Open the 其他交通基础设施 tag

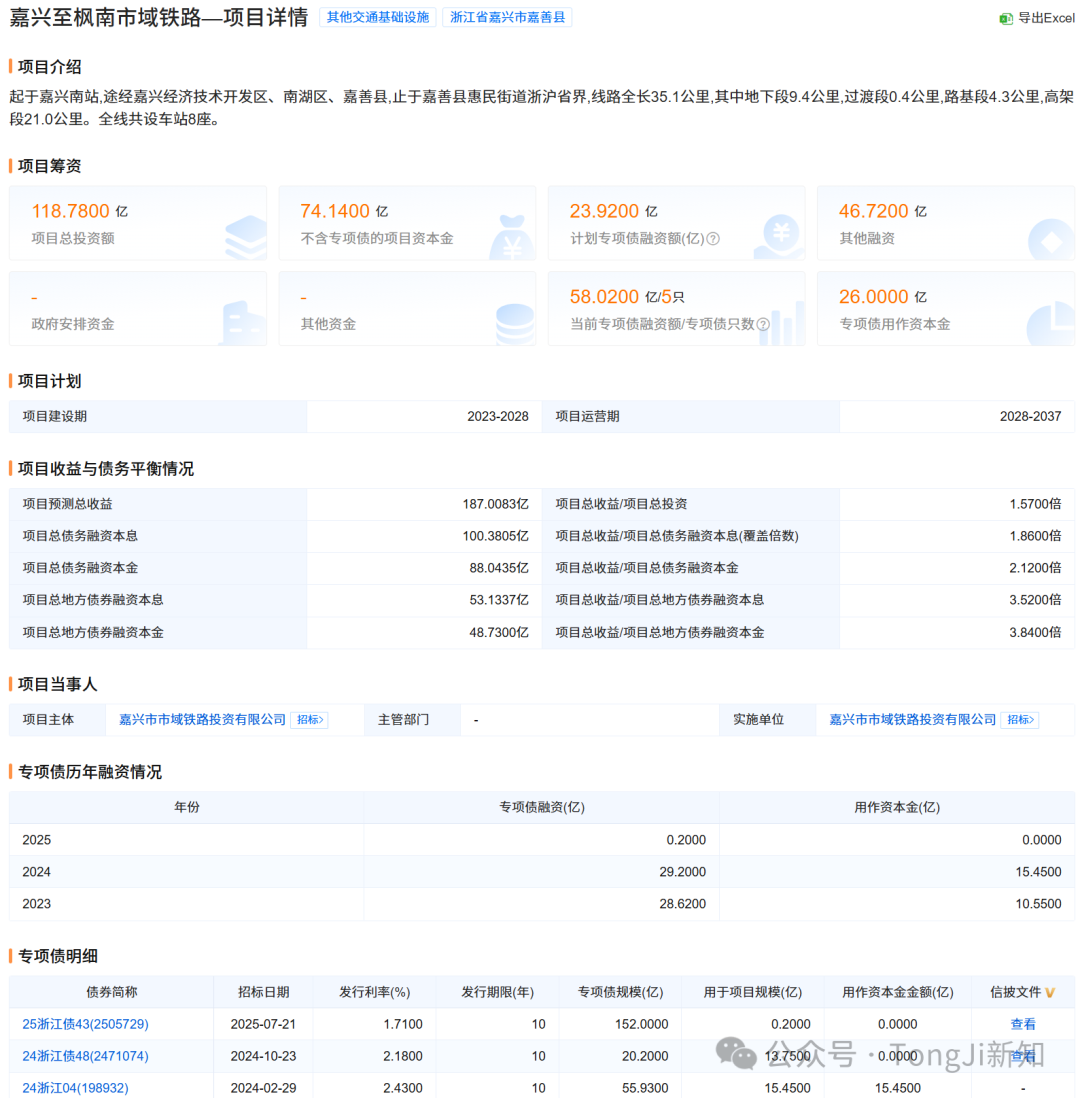pos(378,17)
